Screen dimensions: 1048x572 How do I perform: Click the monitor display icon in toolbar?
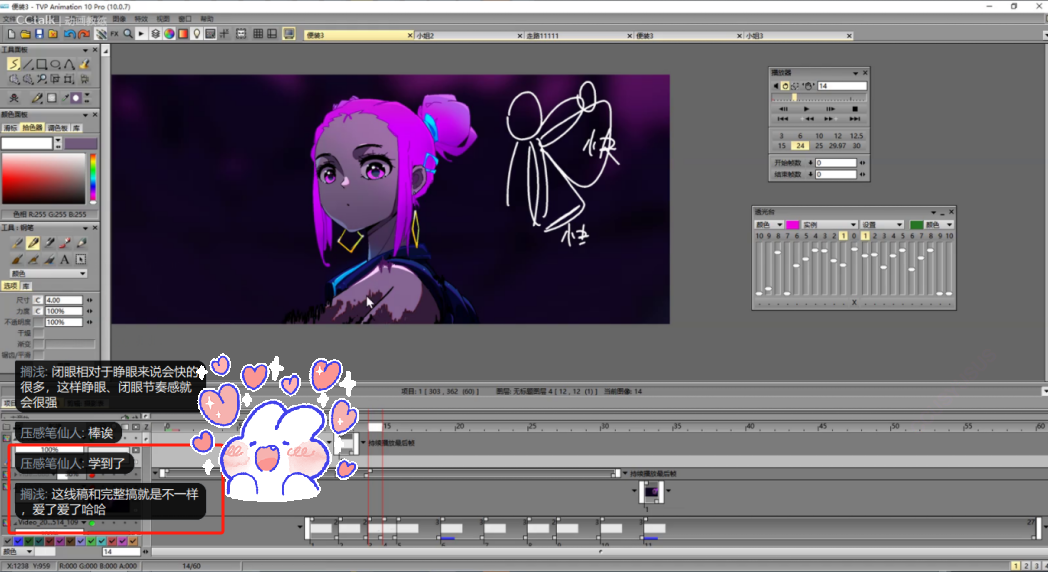click(x=289, y=33)
